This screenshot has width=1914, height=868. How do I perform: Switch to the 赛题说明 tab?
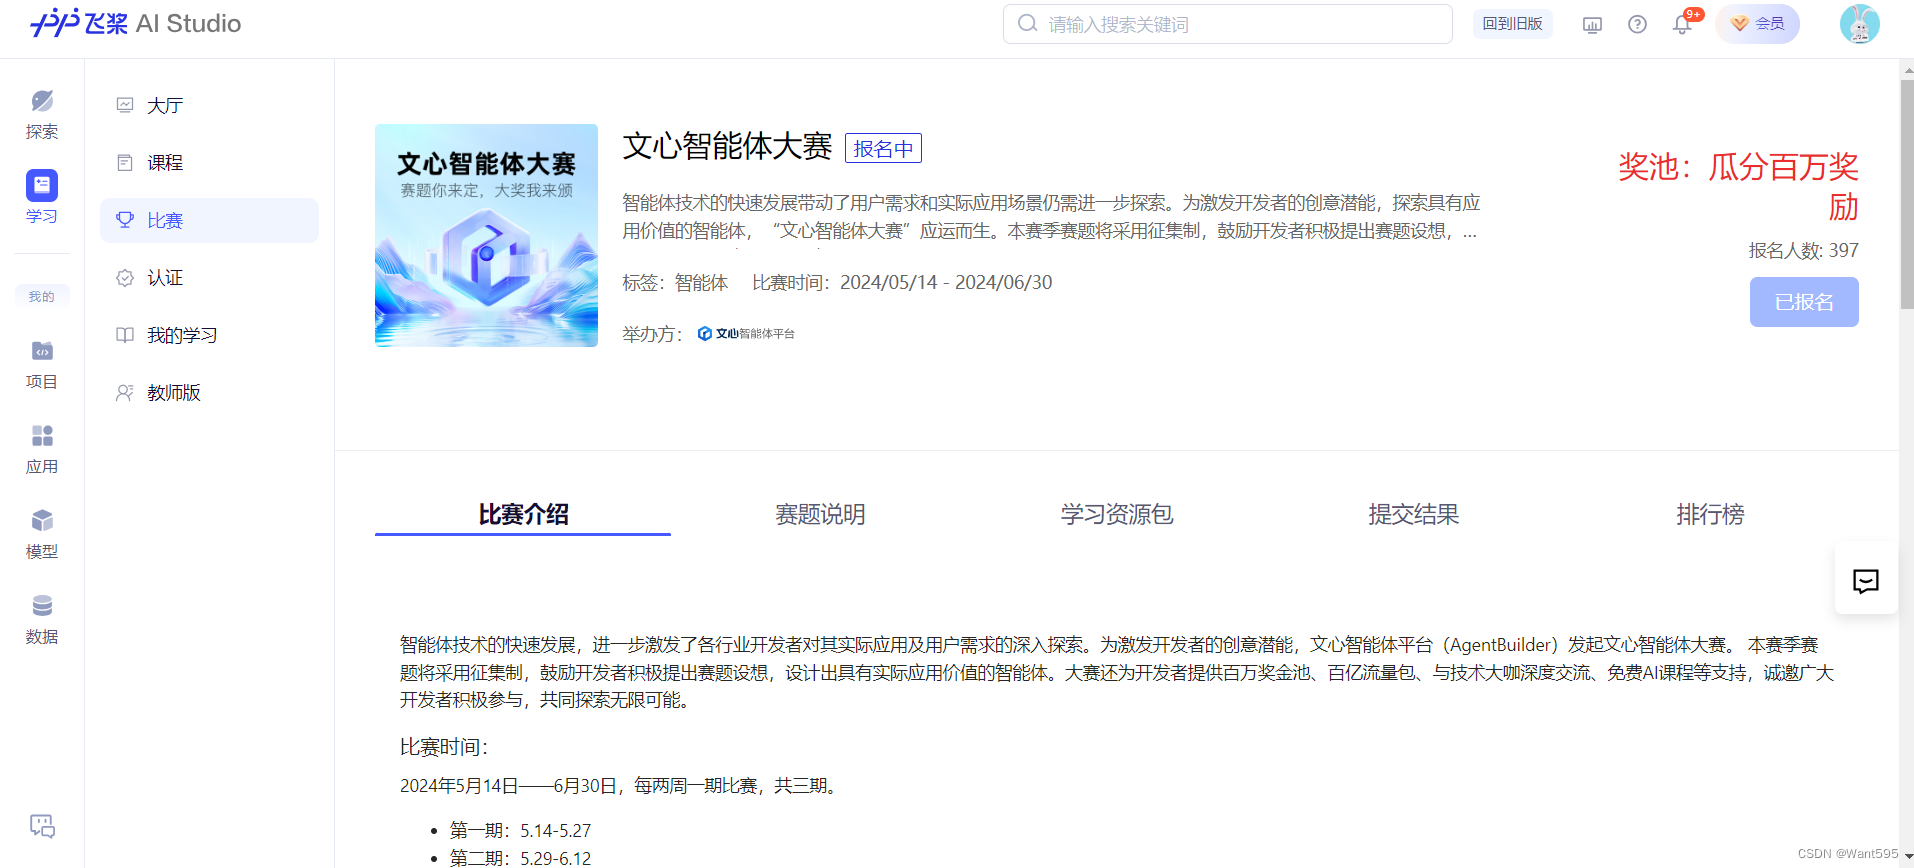point(820,514)
